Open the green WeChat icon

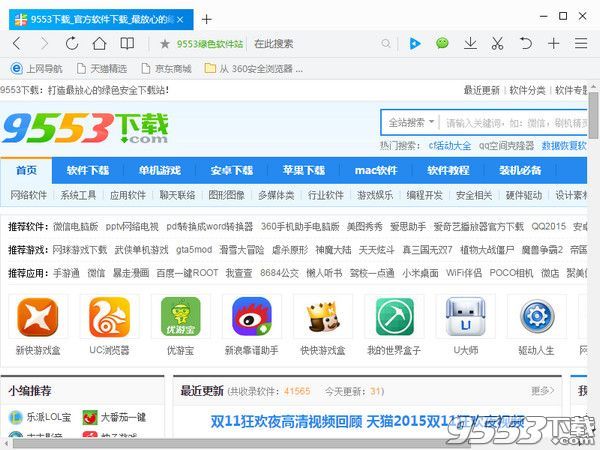point(442,43)
